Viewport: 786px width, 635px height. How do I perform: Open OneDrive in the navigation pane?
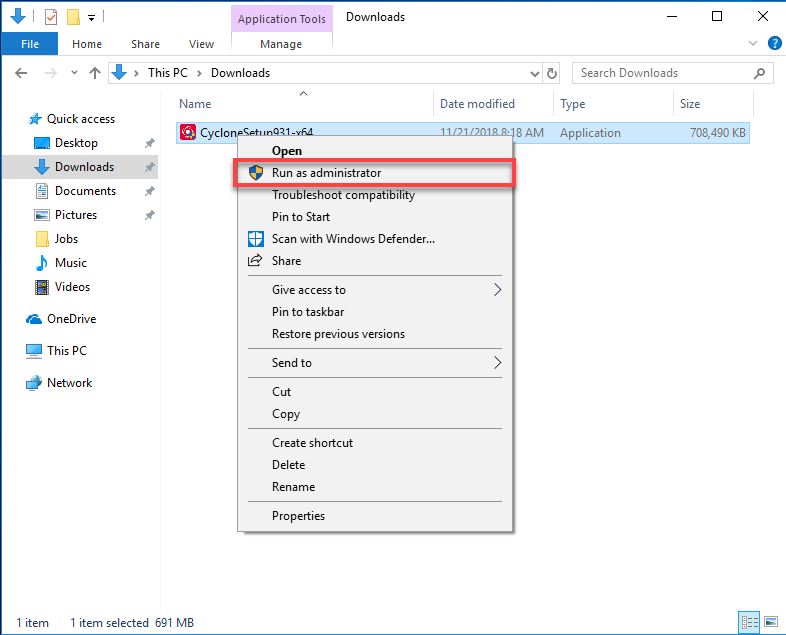71,319
